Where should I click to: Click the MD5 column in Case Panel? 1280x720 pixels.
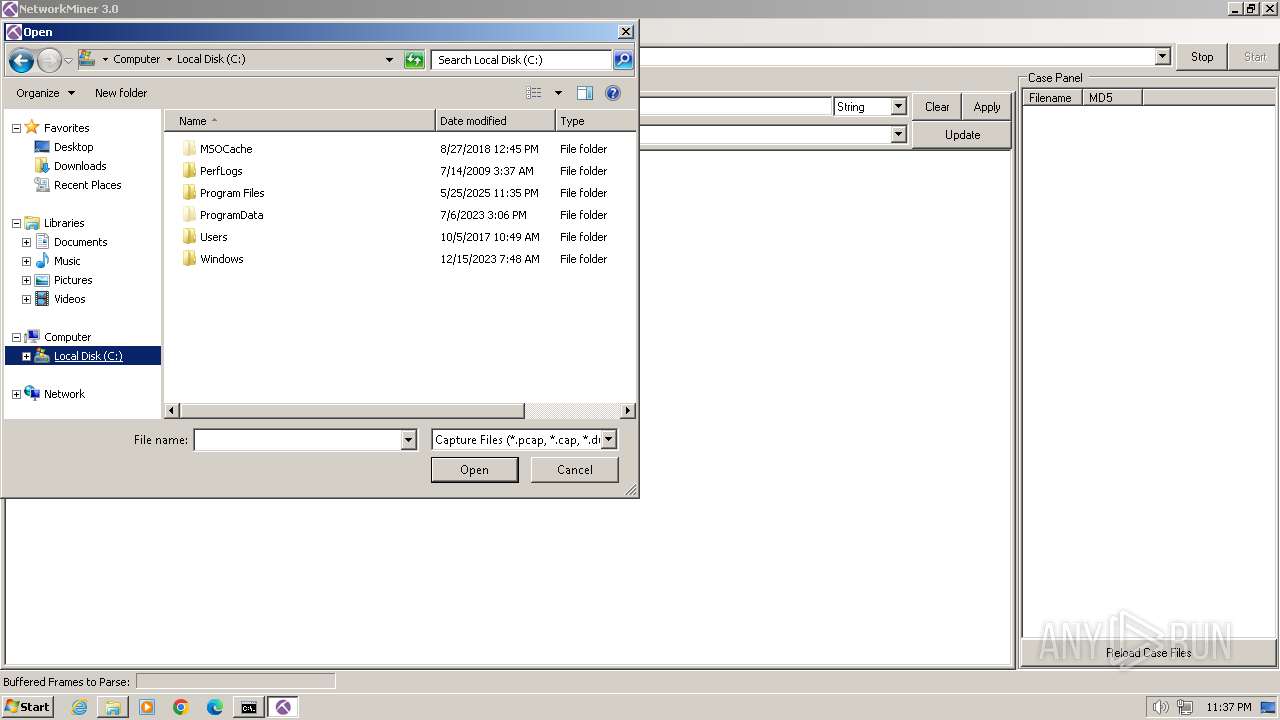coord(1112,98)
